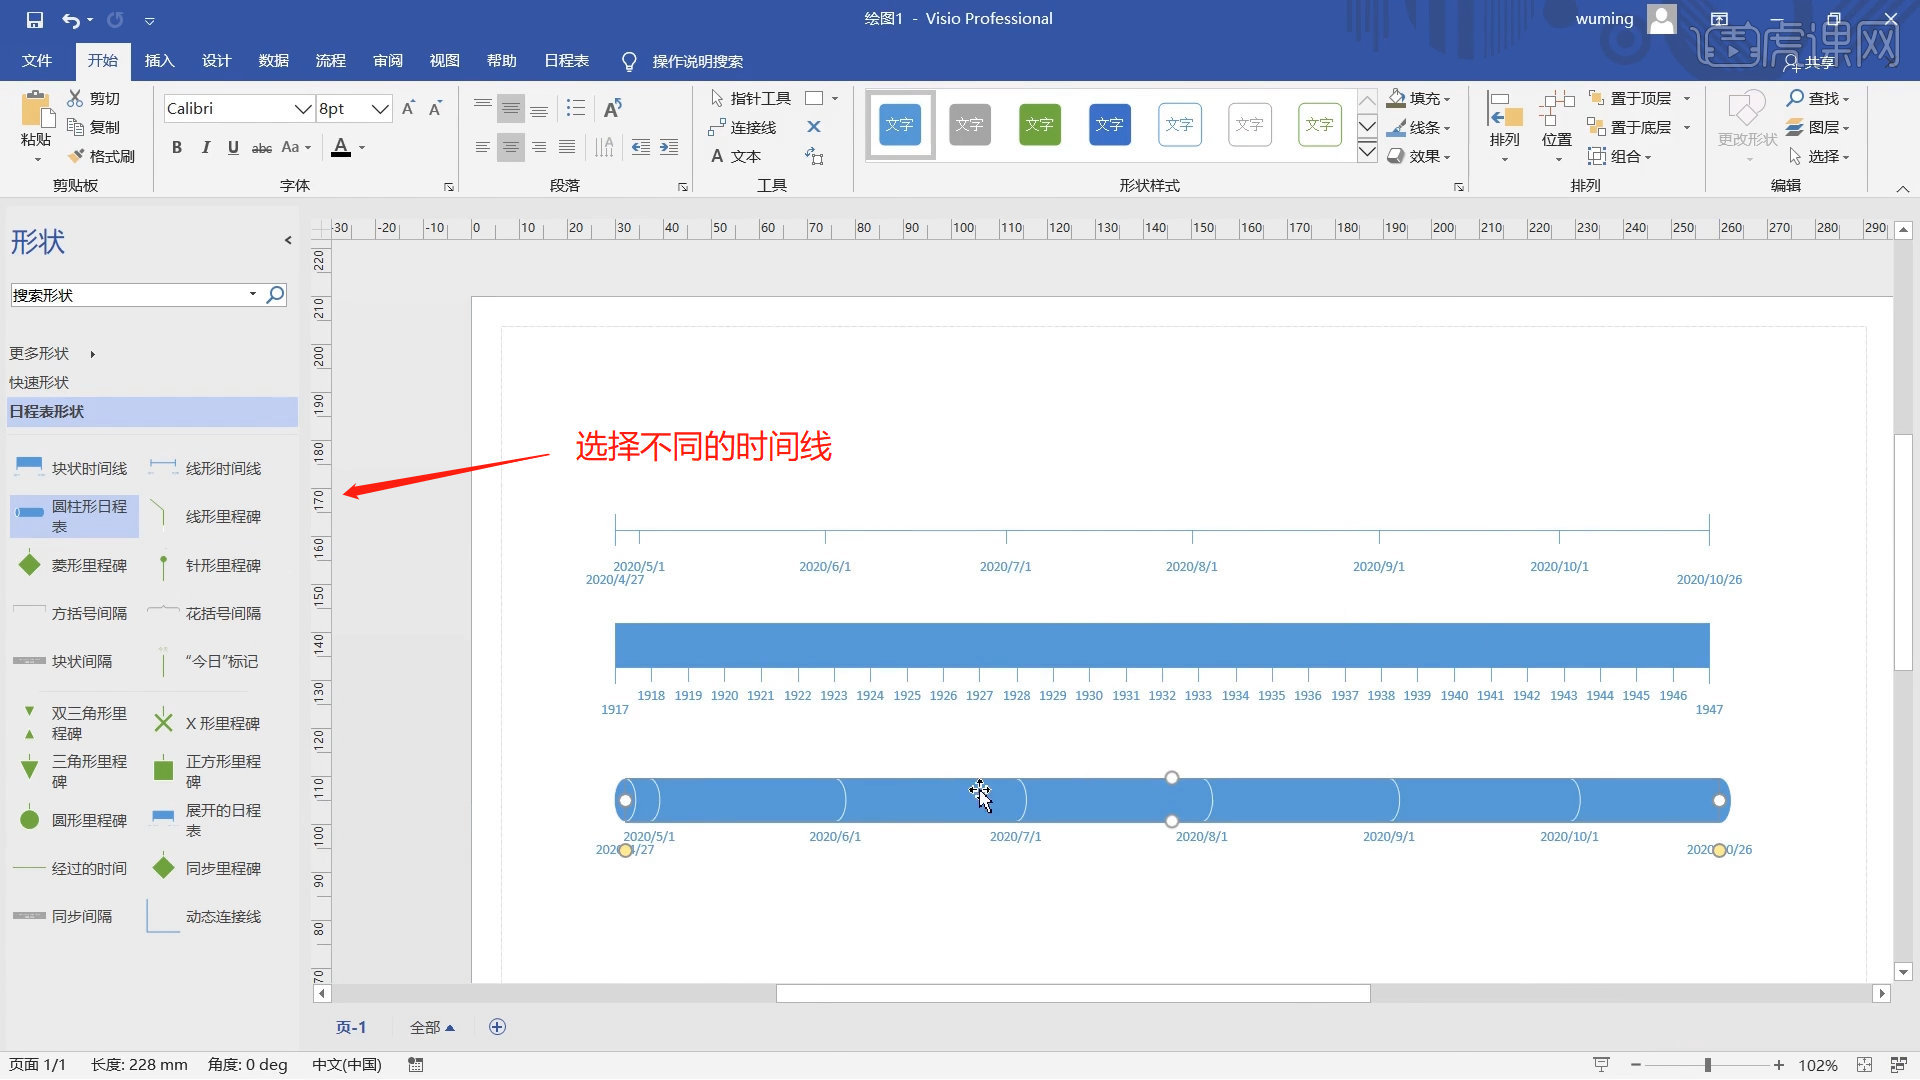This screenshot has width=1920, height=1080.
Task: Open the font color dropdown arrow
Action: (x=362, y=147)
